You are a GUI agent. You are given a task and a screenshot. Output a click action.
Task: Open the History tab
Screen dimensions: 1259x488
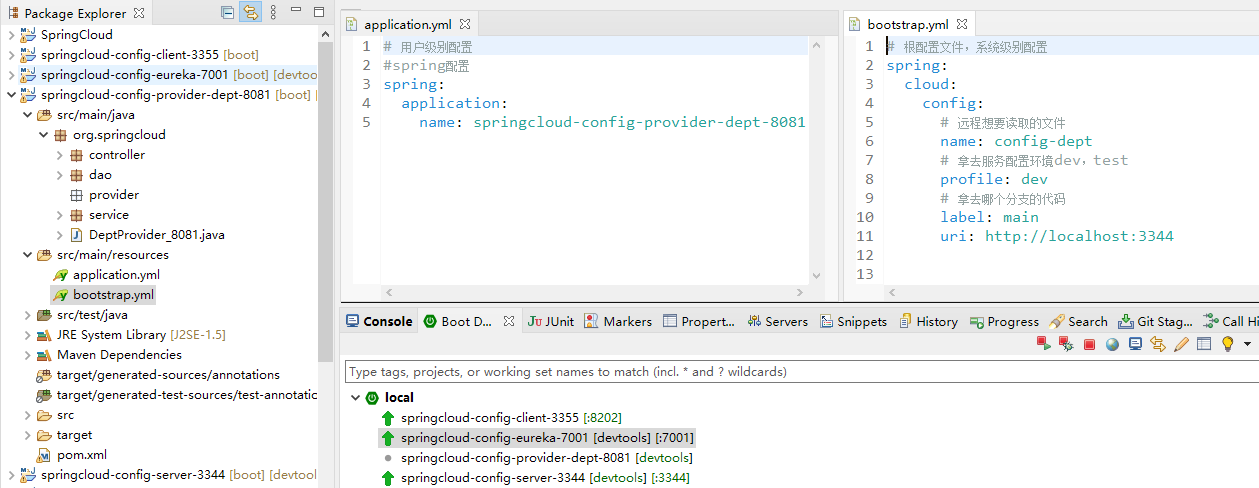pyautogui.click(x=928, y=321)
